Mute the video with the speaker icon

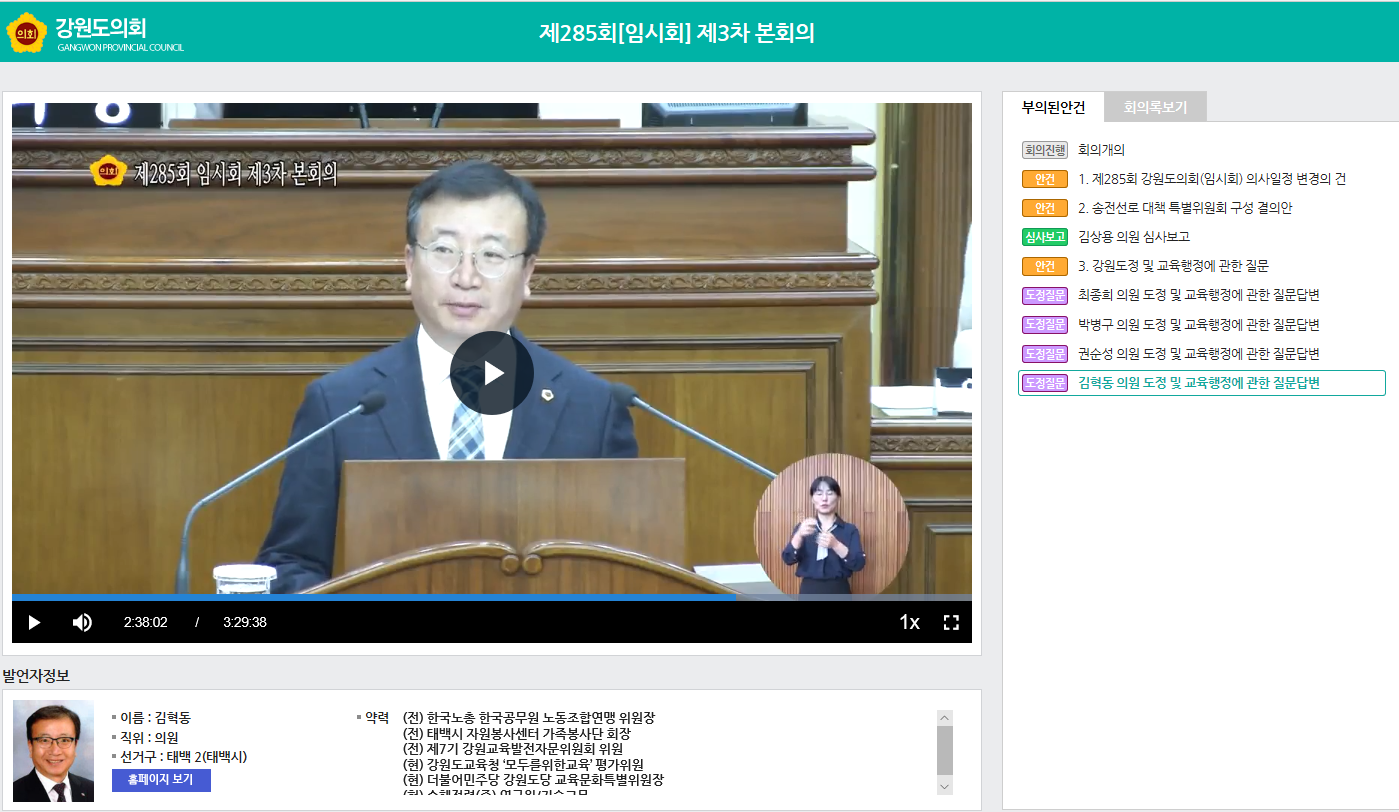tap(82, 622)
